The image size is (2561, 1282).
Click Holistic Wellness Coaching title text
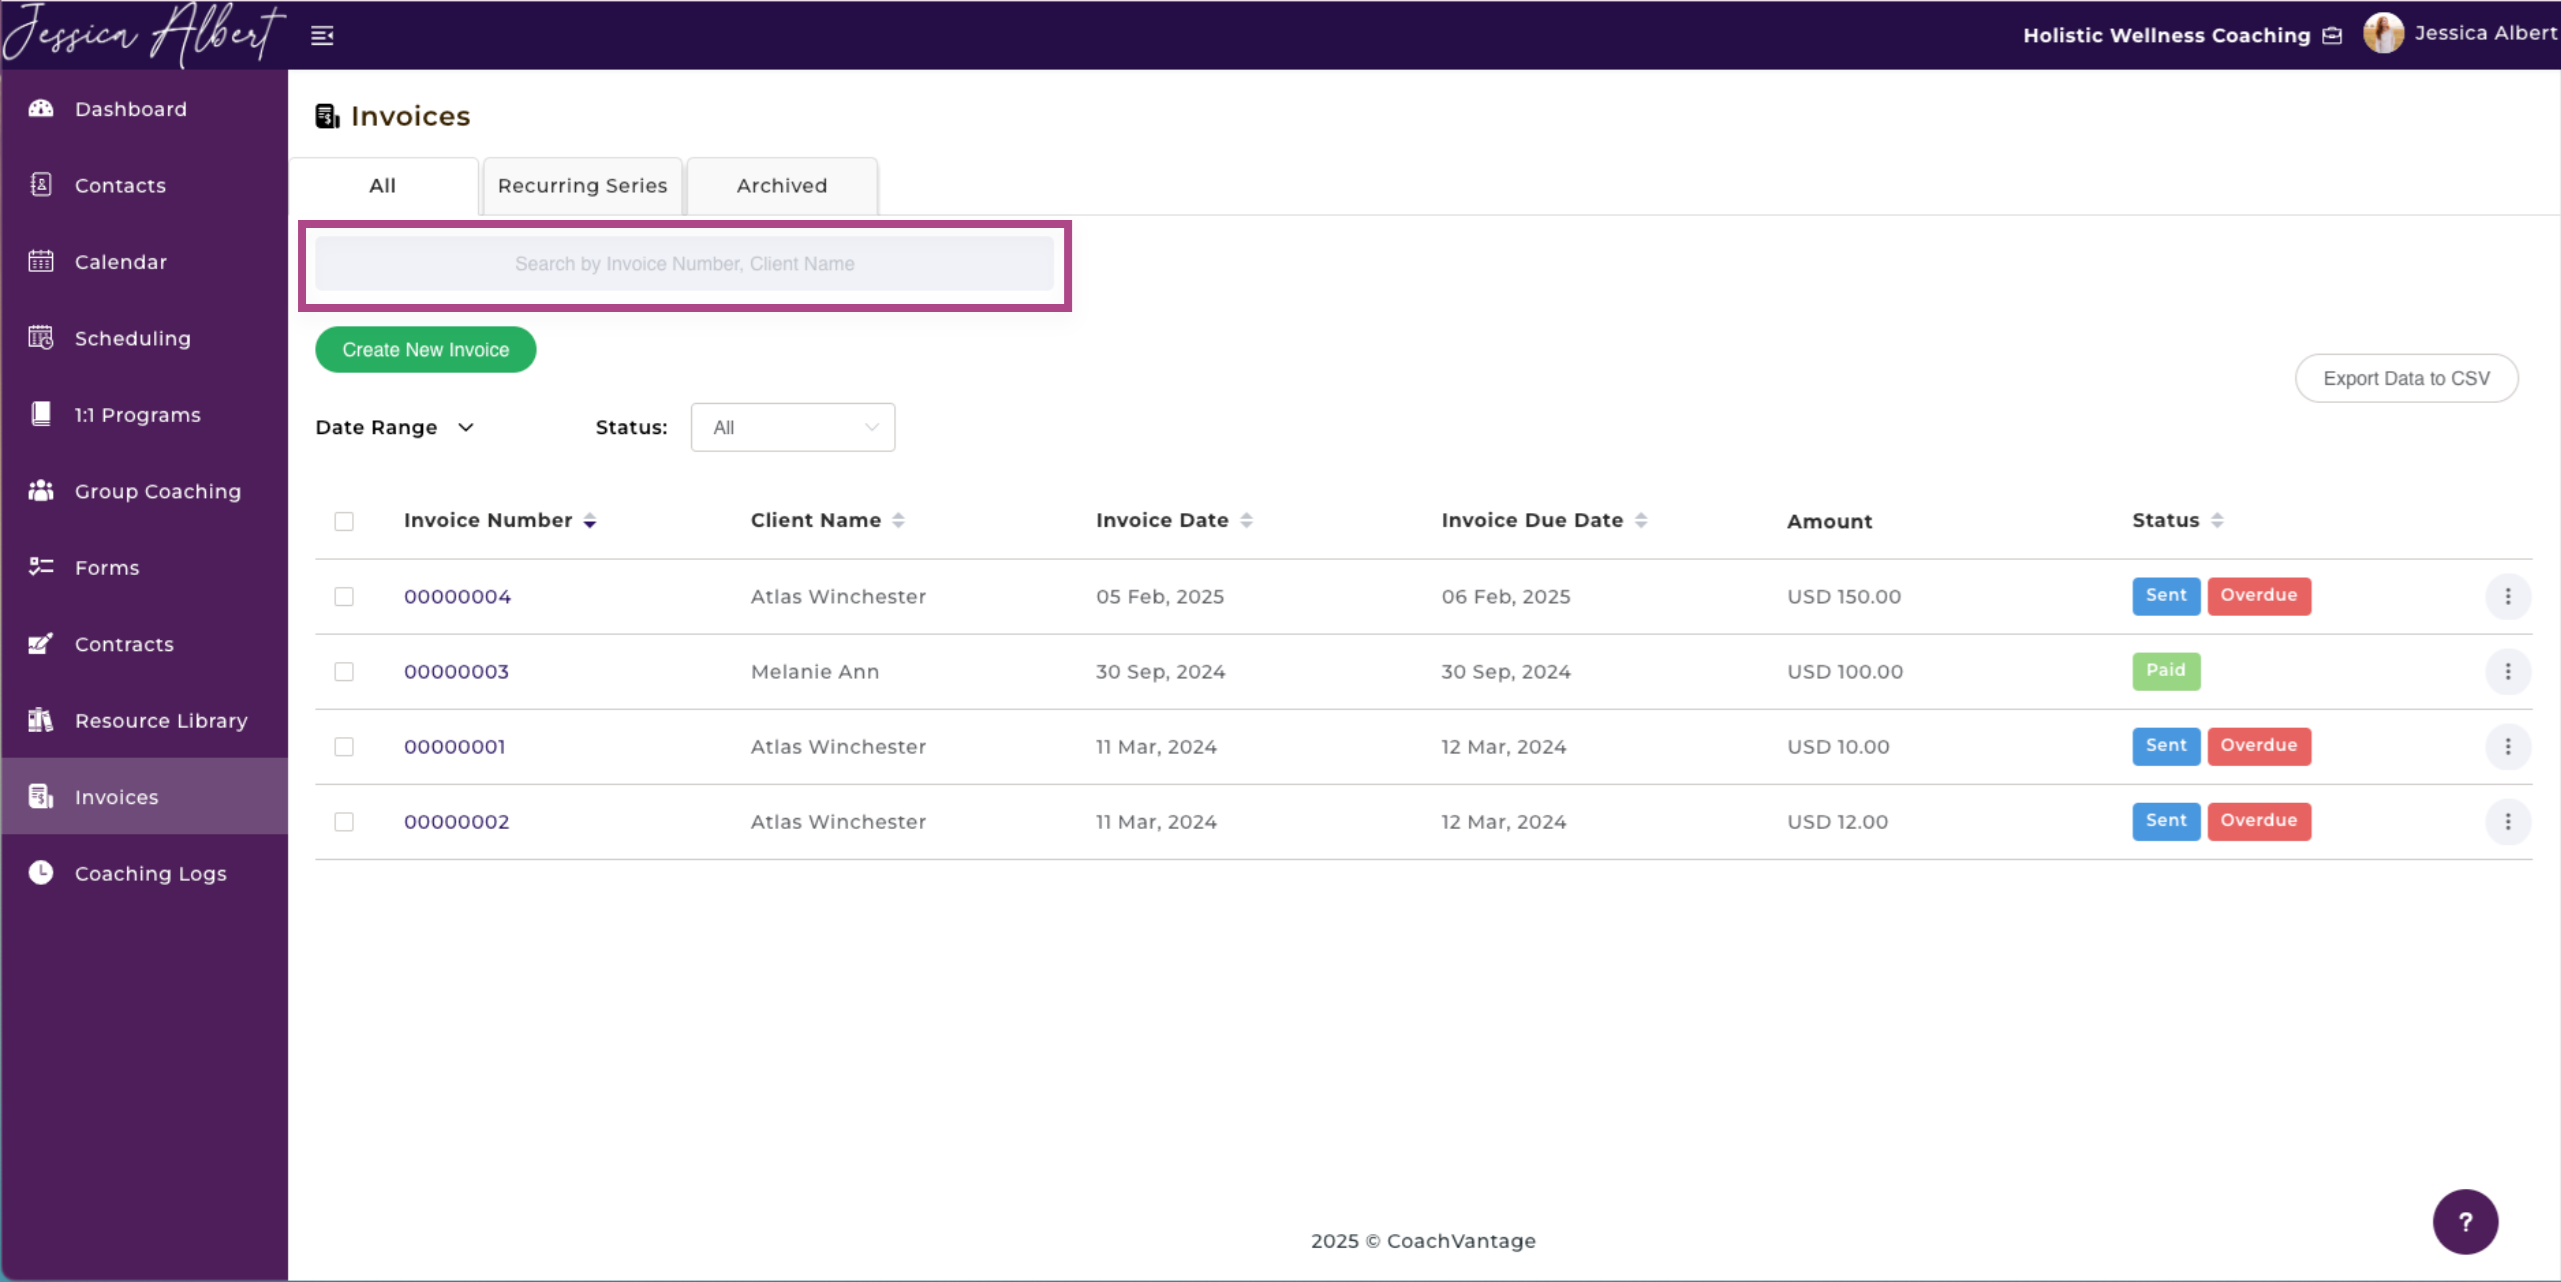click(2167, 35)
